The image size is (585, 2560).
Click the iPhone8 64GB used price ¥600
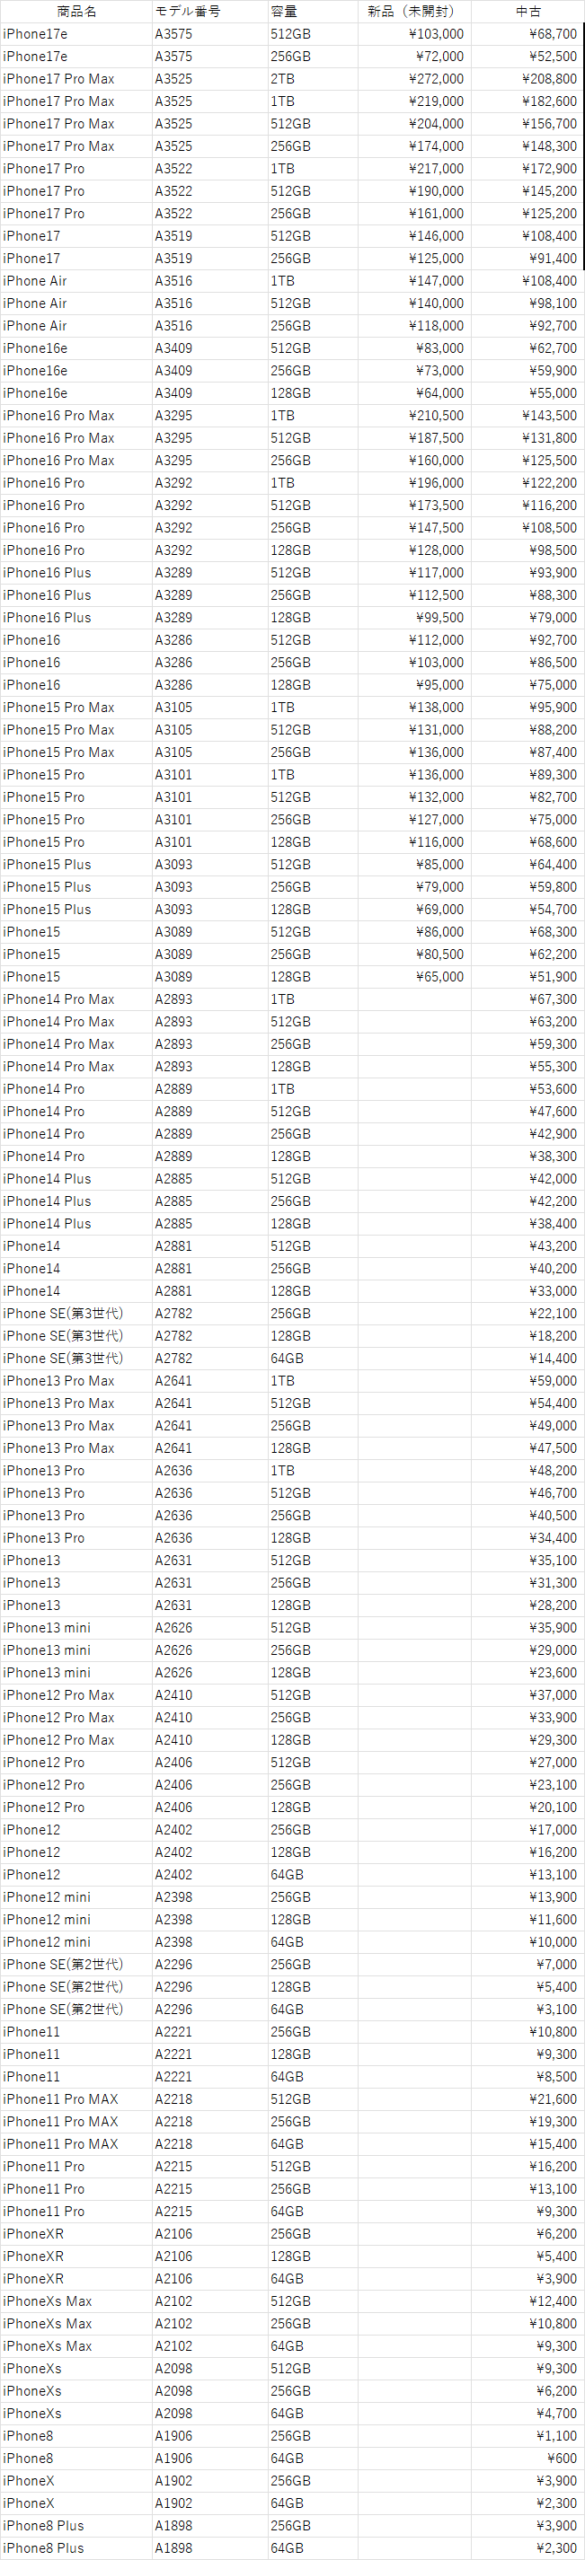526,2458
